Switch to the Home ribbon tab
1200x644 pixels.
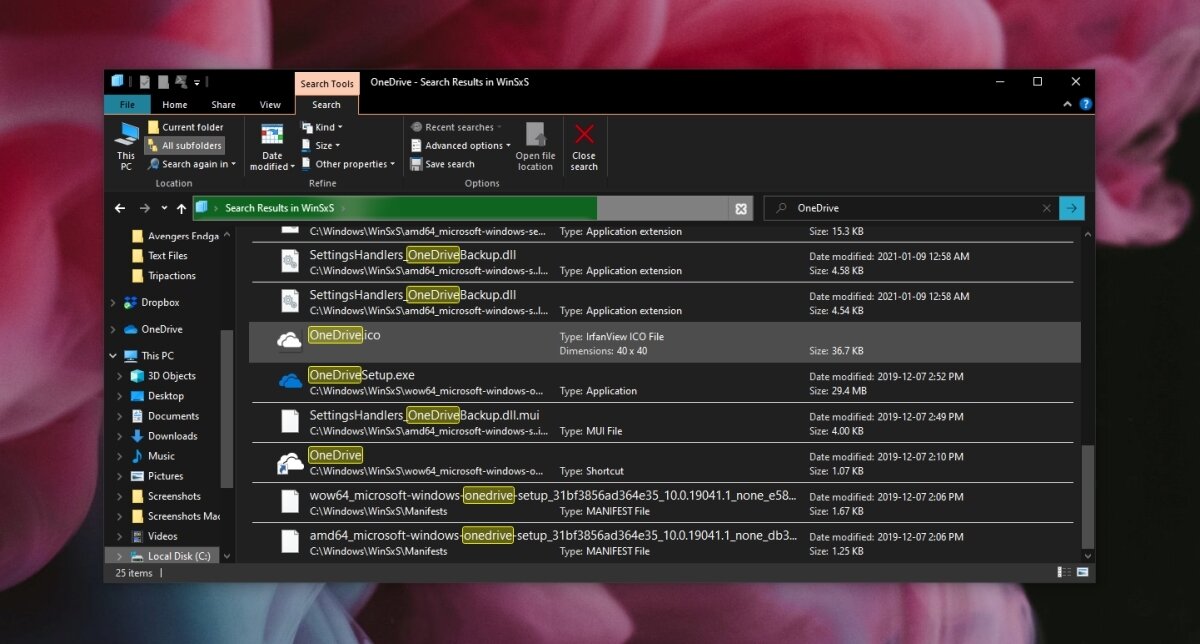pos(174,104)
